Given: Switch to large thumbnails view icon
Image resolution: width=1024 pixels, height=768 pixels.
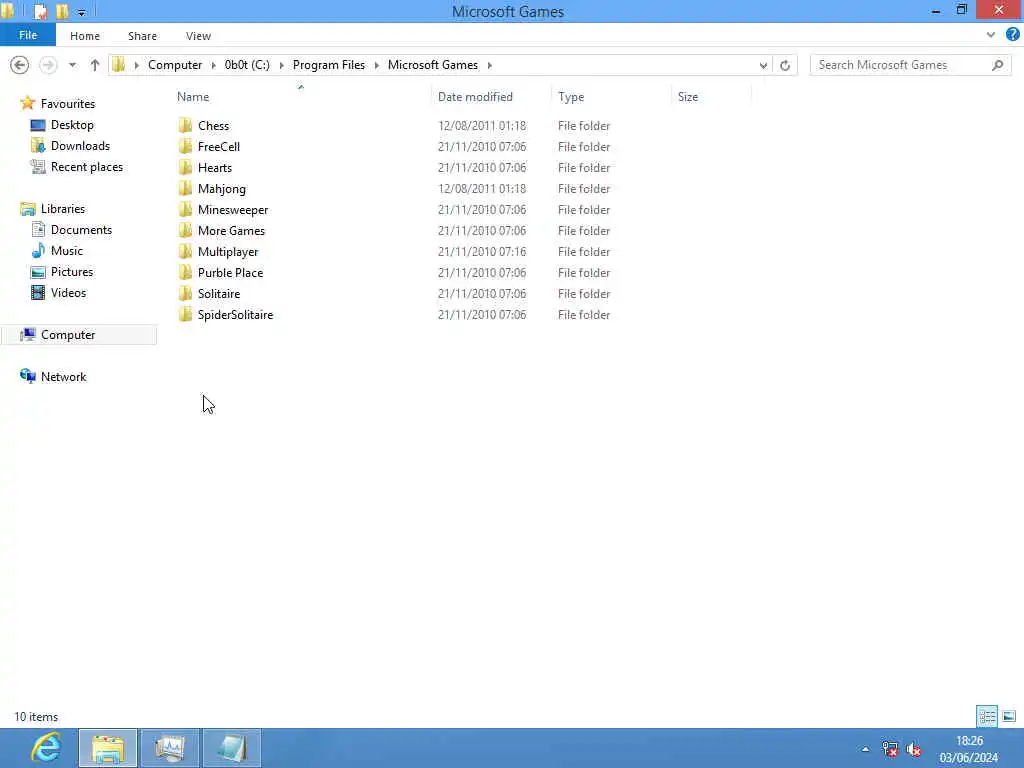Looking at the screenshot, I should tap(1009, 716).
